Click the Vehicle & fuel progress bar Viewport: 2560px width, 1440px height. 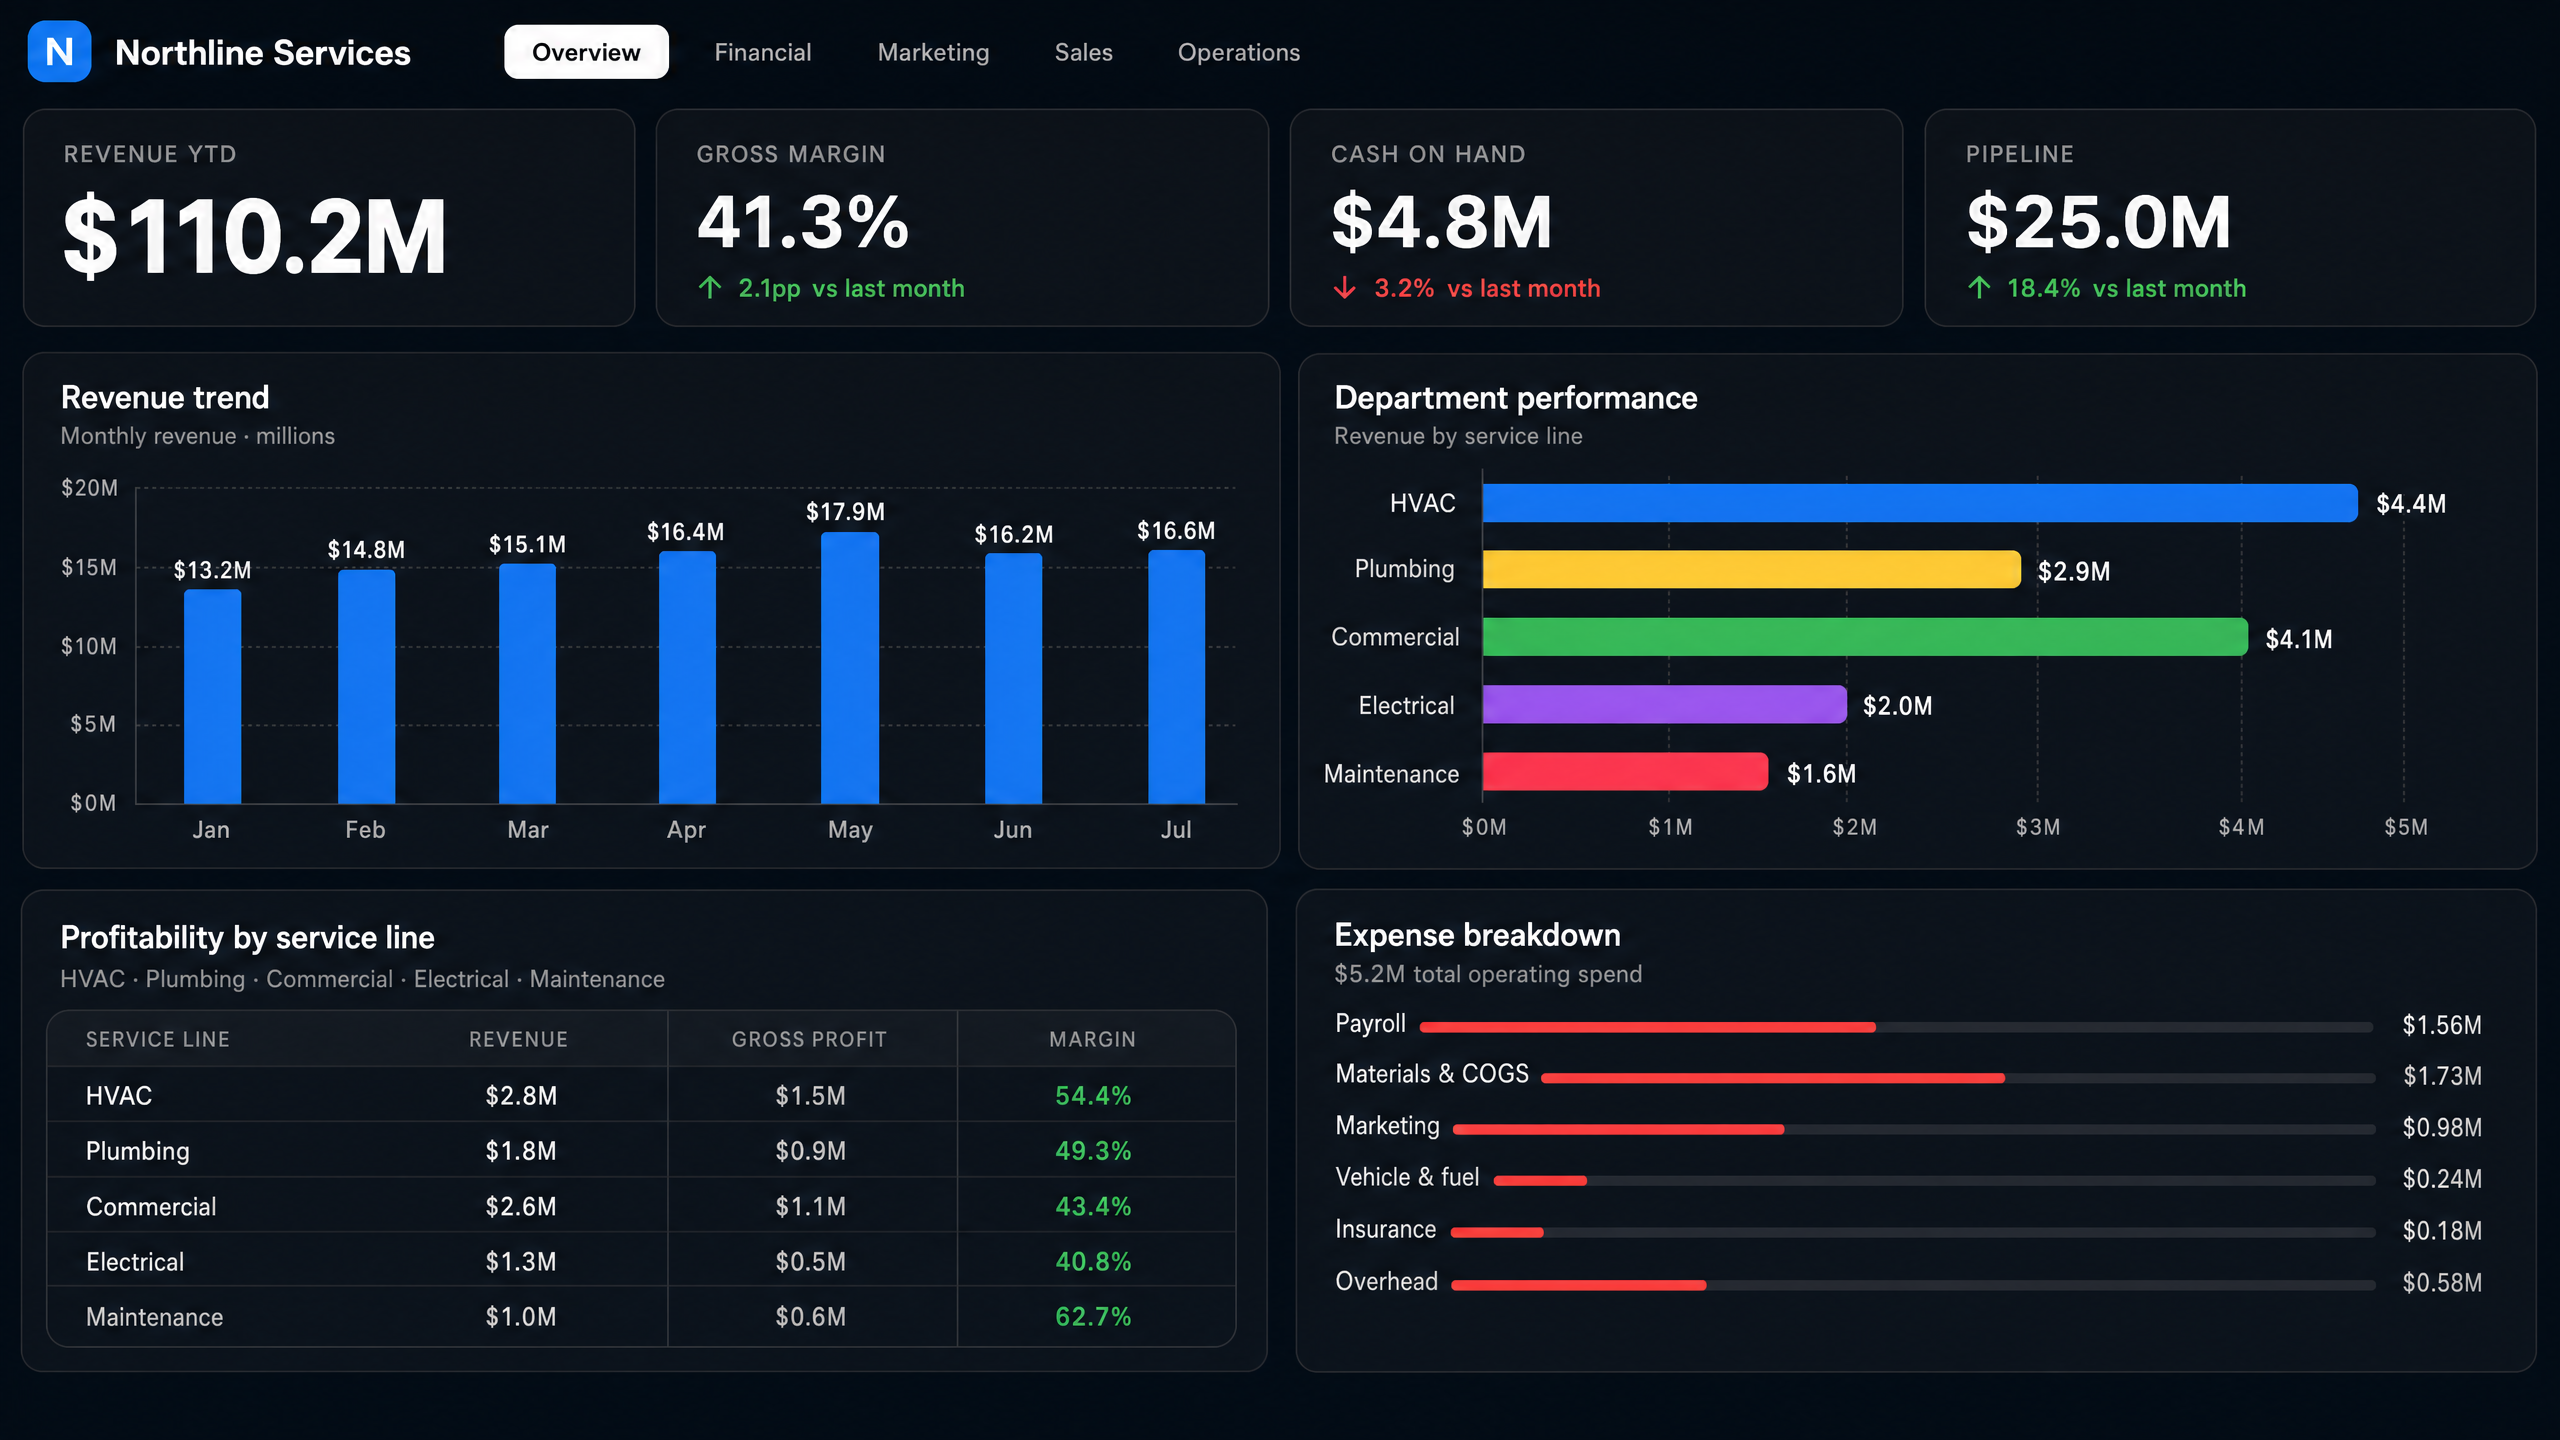click(x=1934, y=1181)
